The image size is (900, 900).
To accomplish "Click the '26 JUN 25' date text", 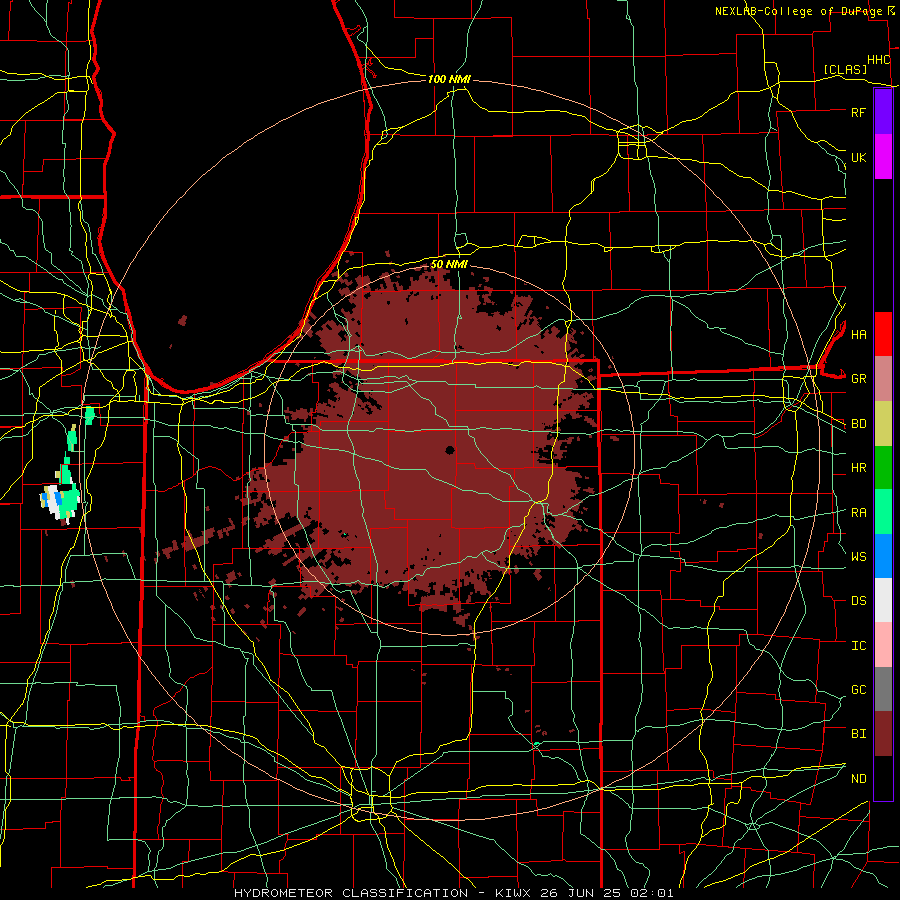I will (x=580, y=893).
